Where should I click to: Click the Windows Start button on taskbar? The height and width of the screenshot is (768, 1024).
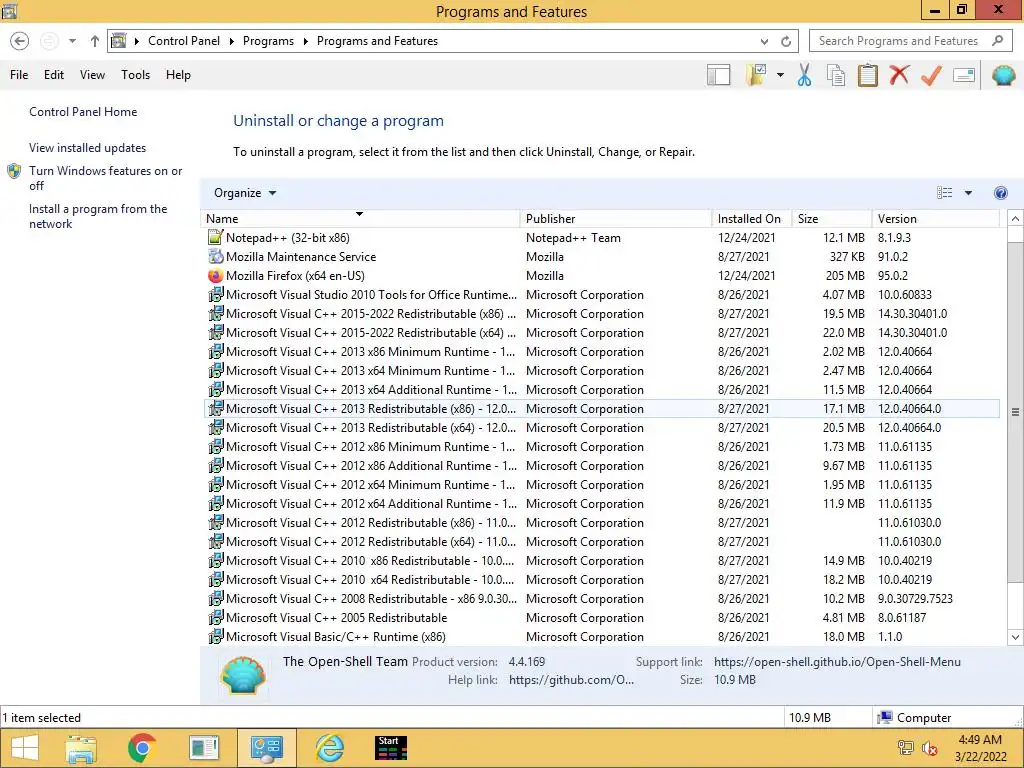25,748
